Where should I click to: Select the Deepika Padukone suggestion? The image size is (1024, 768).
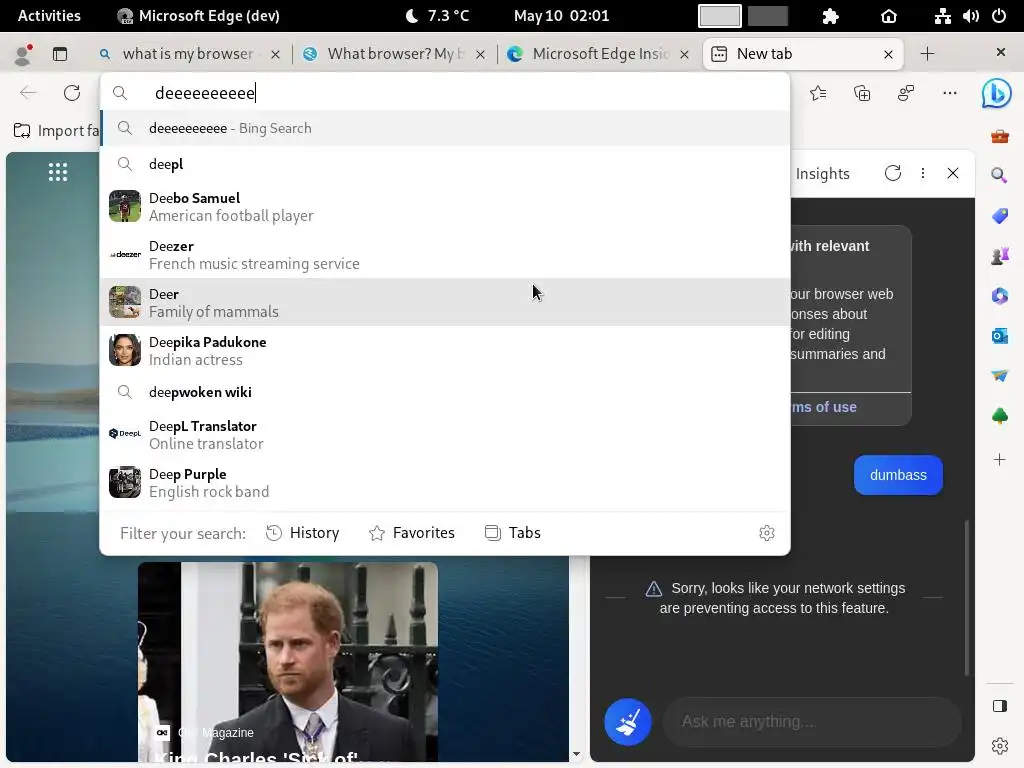[445, 351]
